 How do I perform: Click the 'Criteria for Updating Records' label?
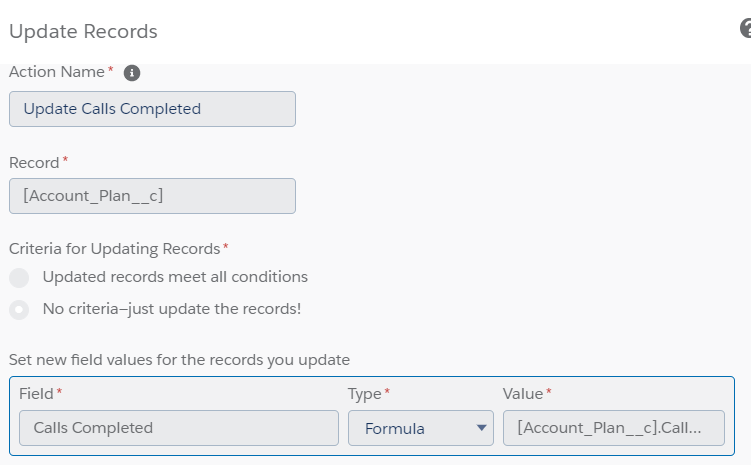(x=114, y=247)
